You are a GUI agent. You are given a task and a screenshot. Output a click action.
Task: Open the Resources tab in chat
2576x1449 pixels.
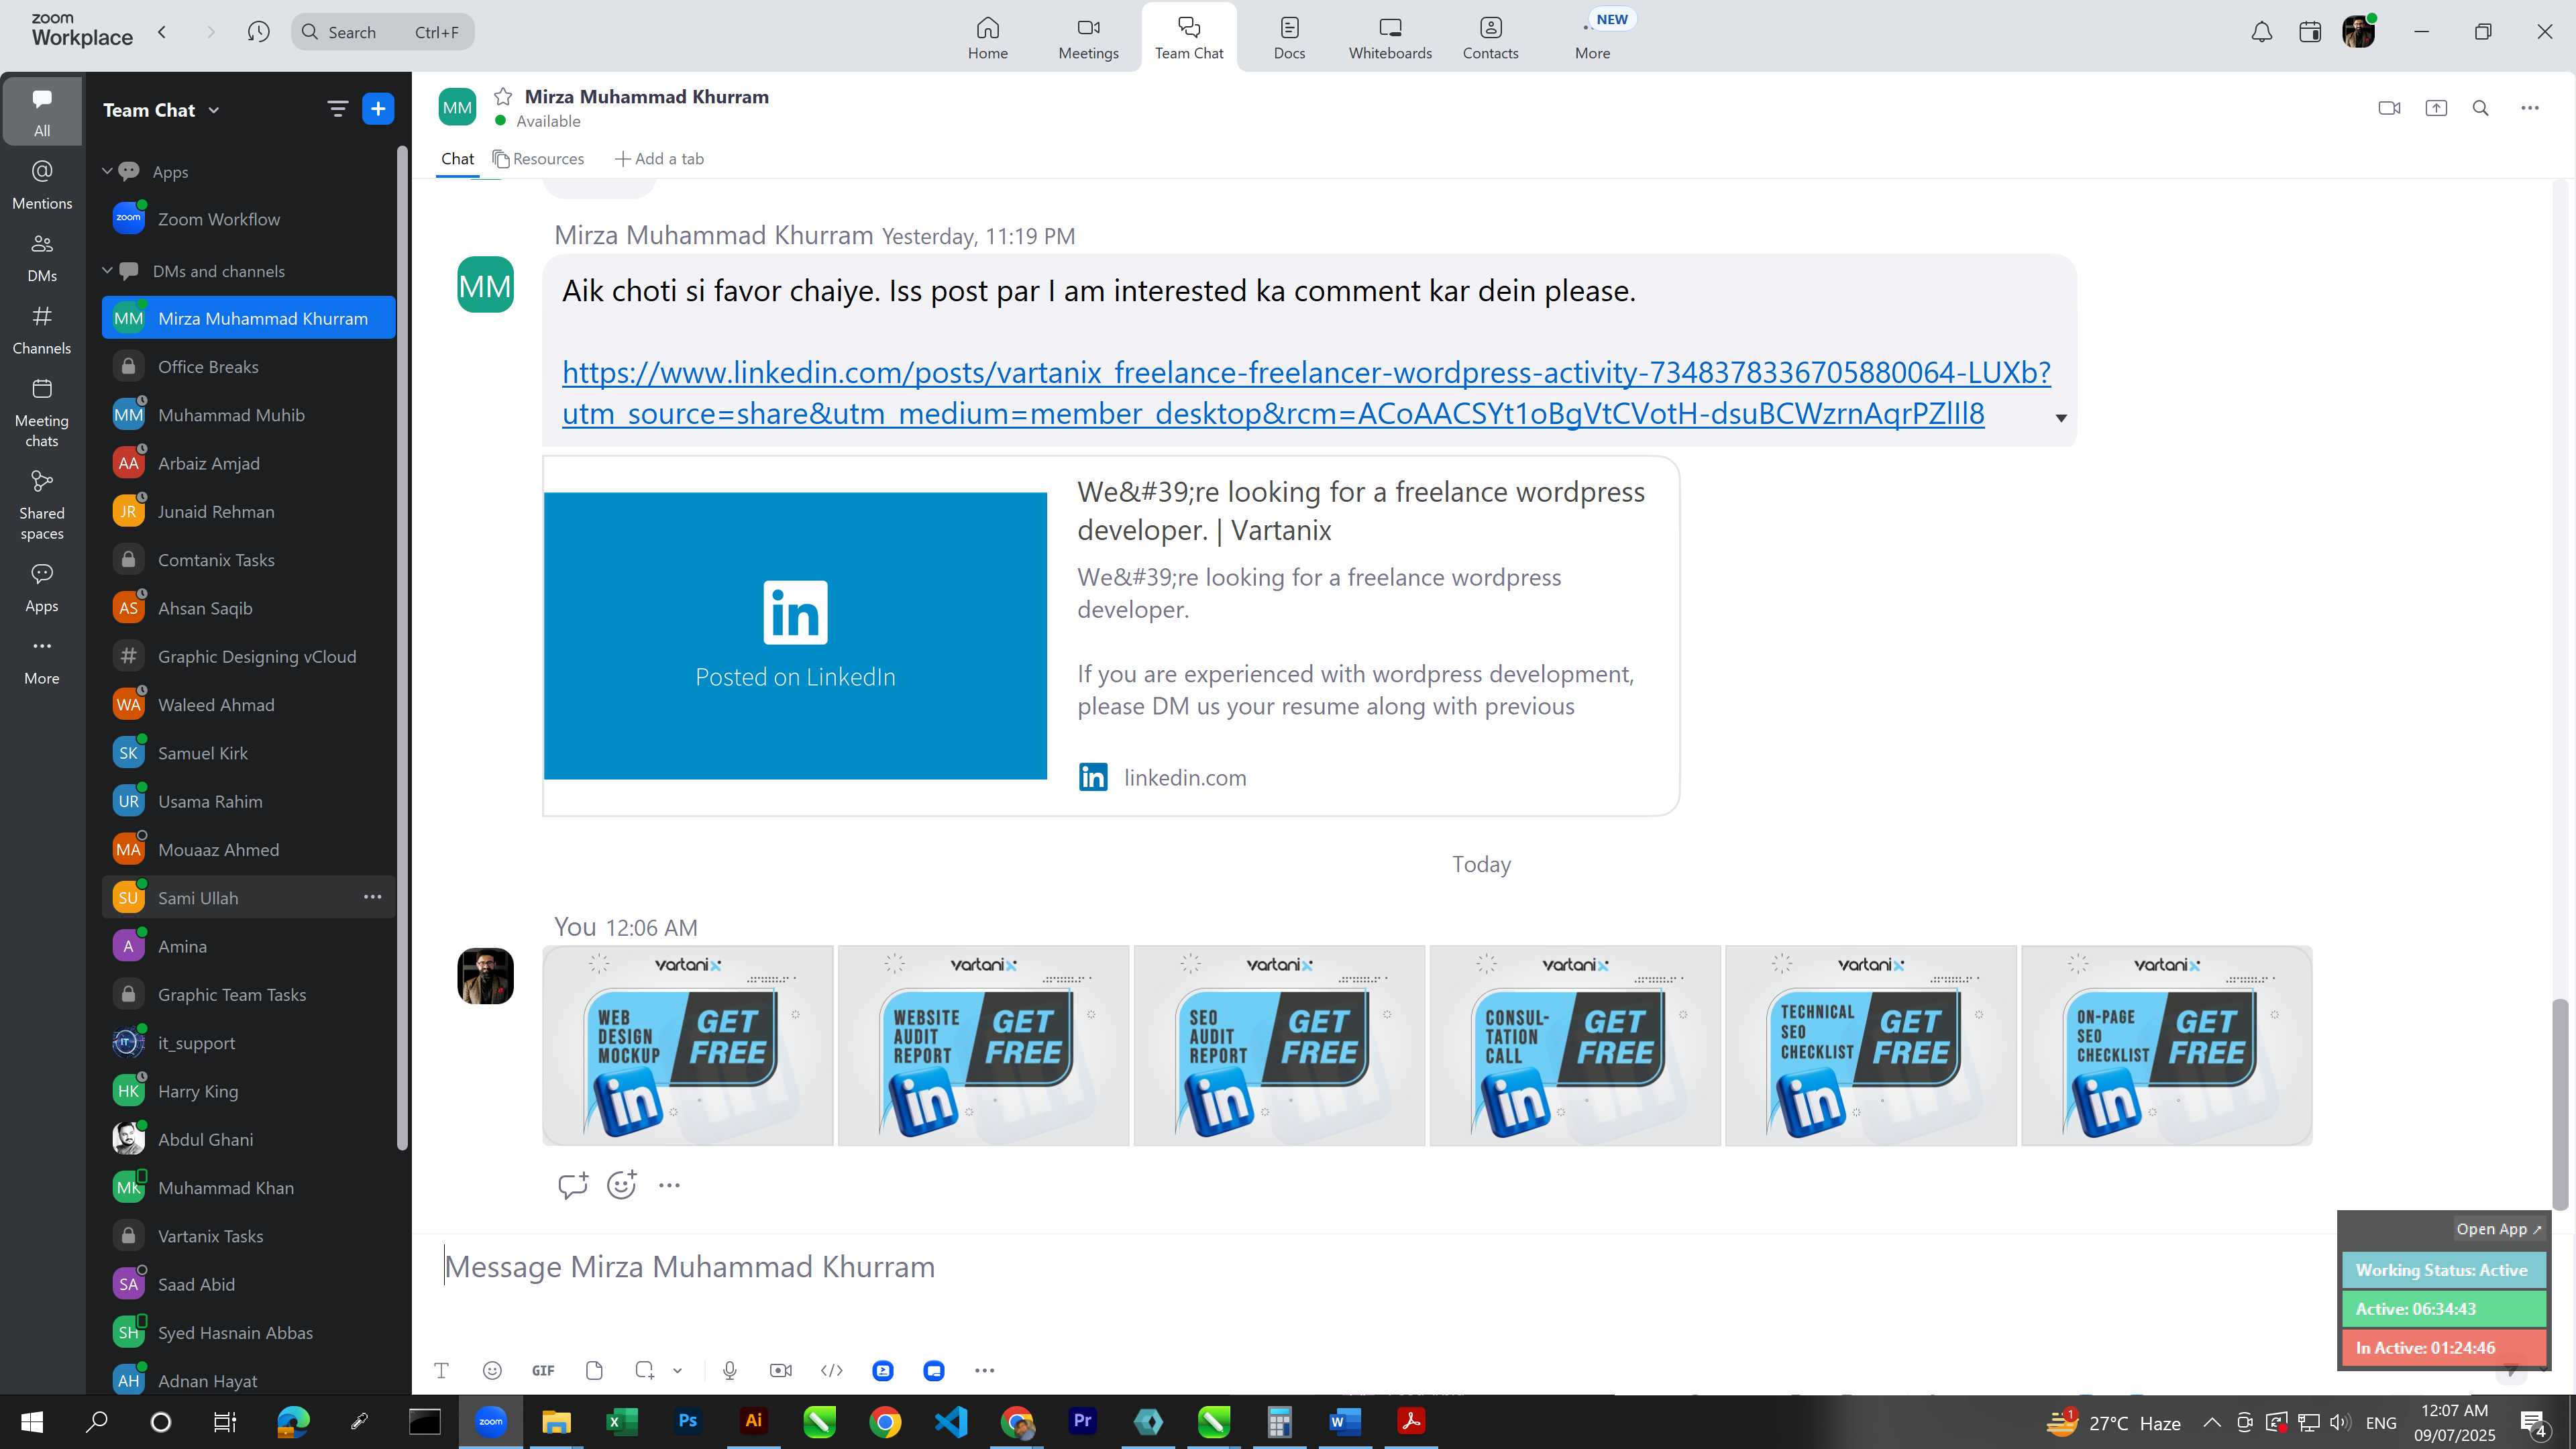click(x=538, y=158)
